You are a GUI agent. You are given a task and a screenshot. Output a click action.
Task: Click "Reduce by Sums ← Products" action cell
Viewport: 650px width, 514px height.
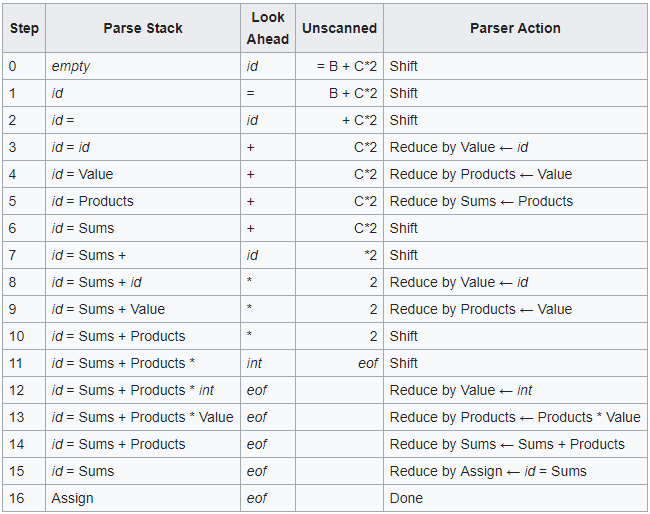coord(481,201)
